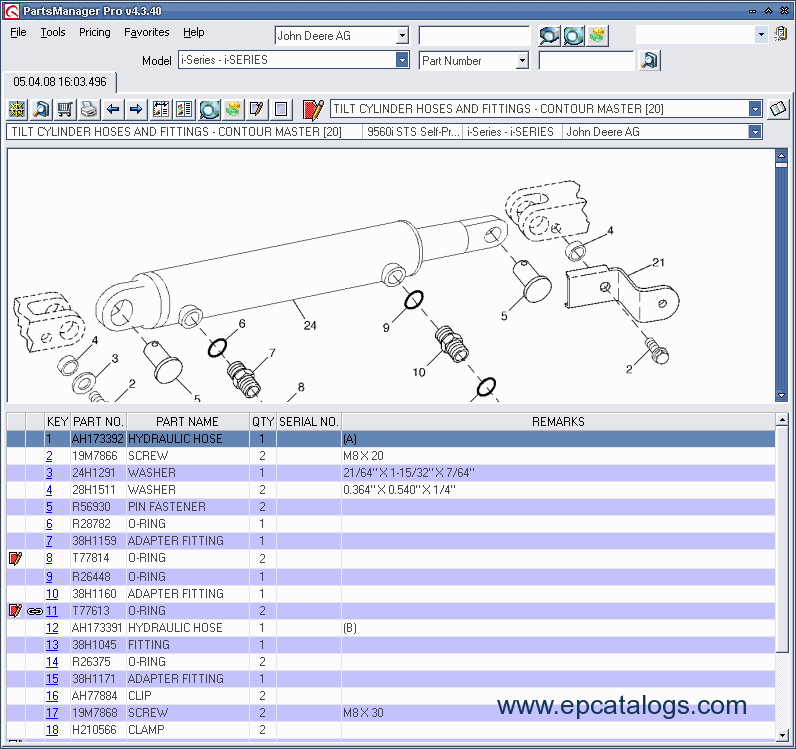Open the Help menu
Viewport: 796px width, 749px height.
pos(193,32)
